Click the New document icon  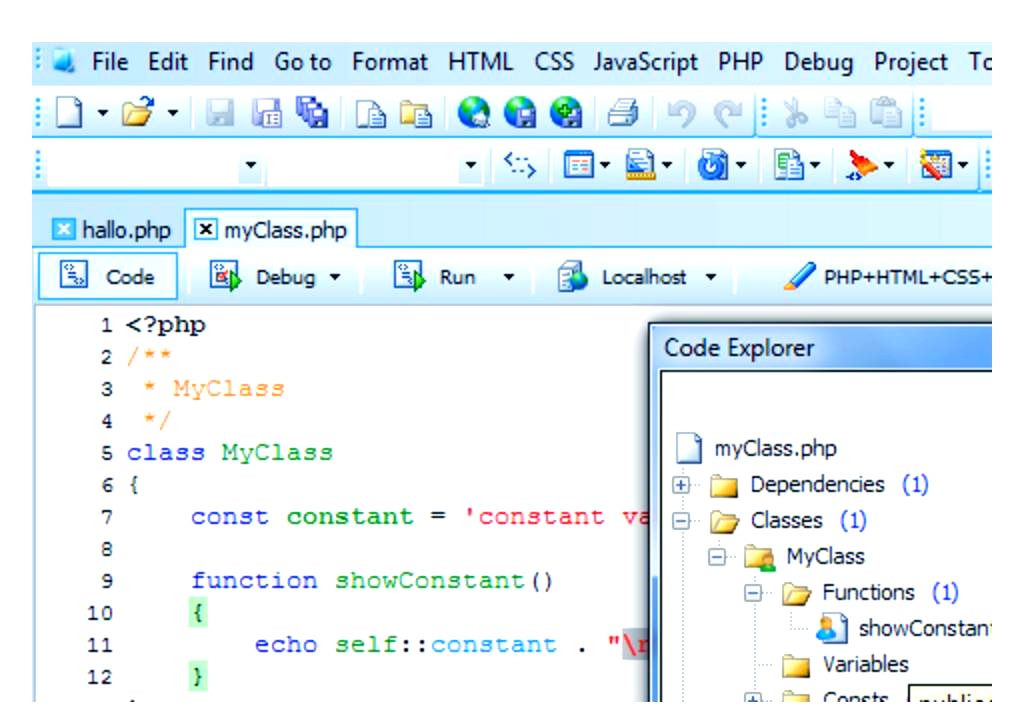pyautogui.click(x=70, y=113)
